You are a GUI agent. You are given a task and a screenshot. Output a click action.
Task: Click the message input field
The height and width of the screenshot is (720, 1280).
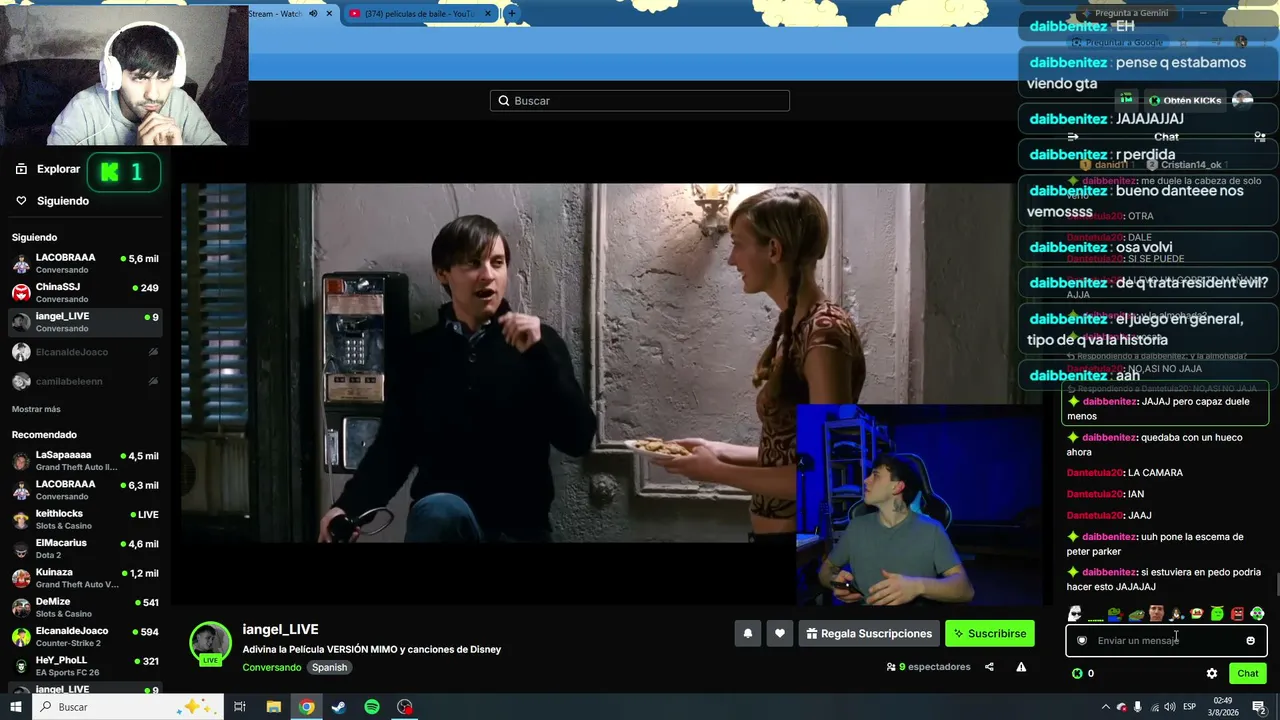(1166, 640)
